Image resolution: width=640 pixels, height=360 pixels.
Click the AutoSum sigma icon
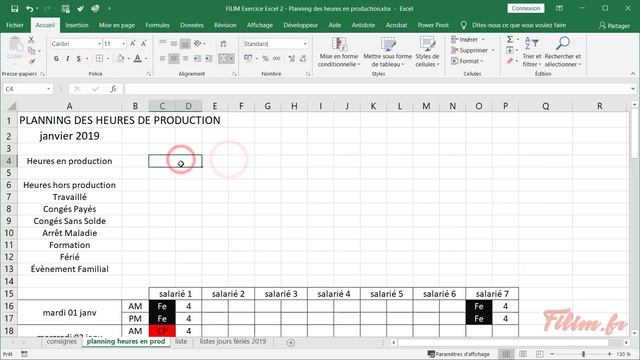510,40
